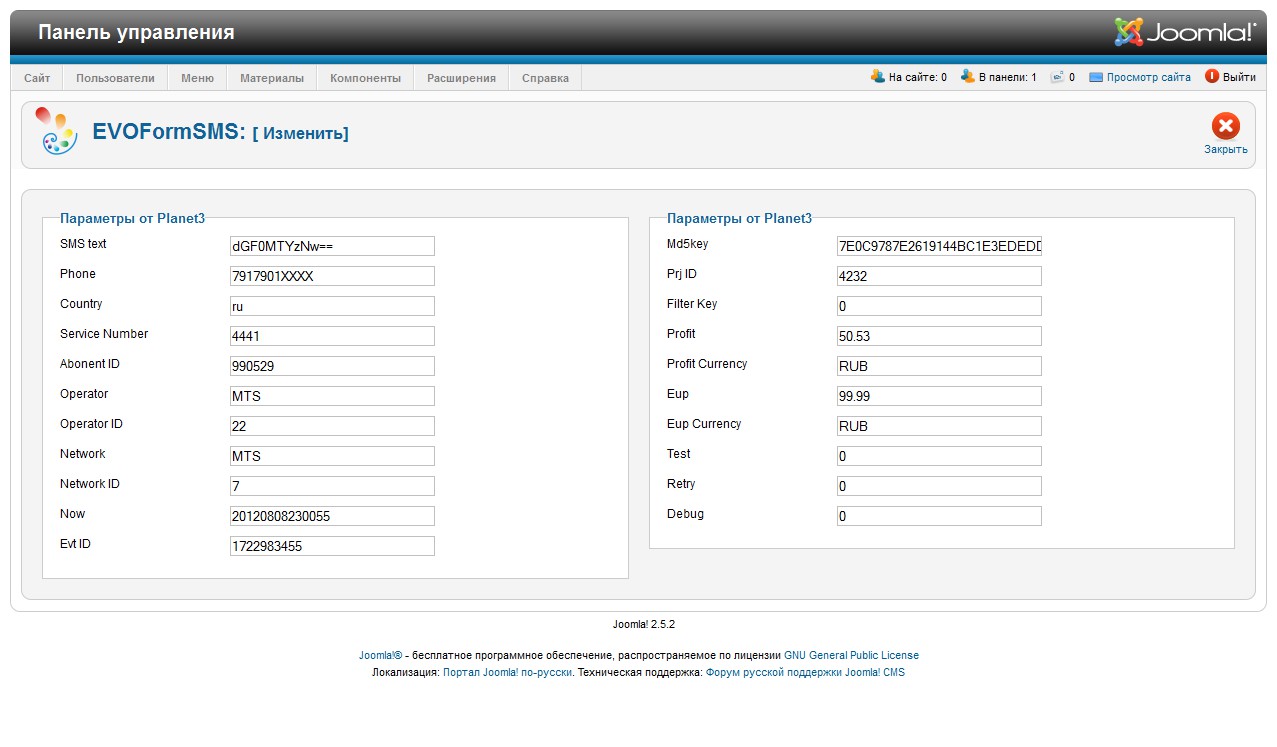Click the Joomla! logo in header
The image size is (1277, 747).
click(1185, 32)
